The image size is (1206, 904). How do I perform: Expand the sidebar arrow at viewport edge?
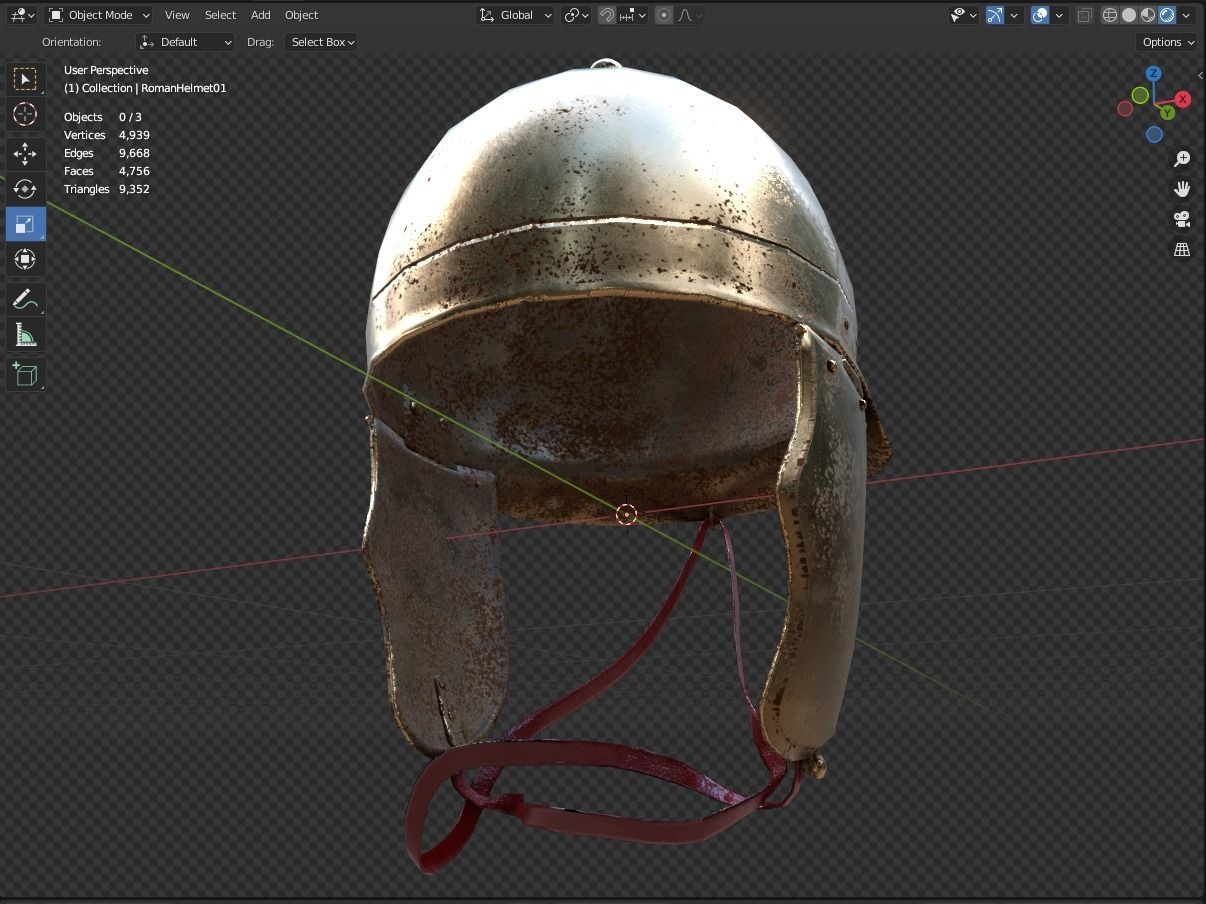point(1200,75)
